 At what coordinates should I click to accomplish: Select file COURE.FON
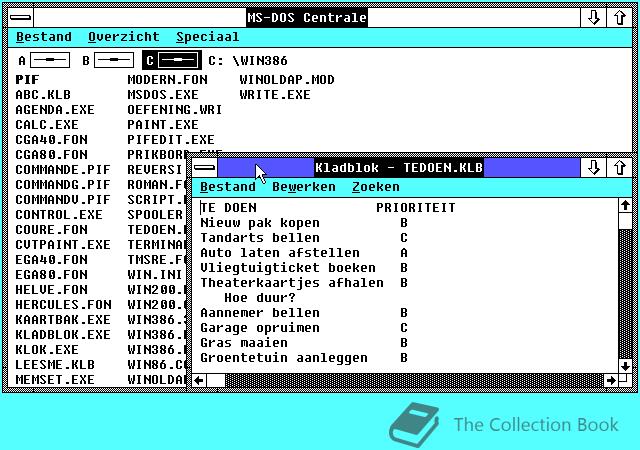pos(51,229)
